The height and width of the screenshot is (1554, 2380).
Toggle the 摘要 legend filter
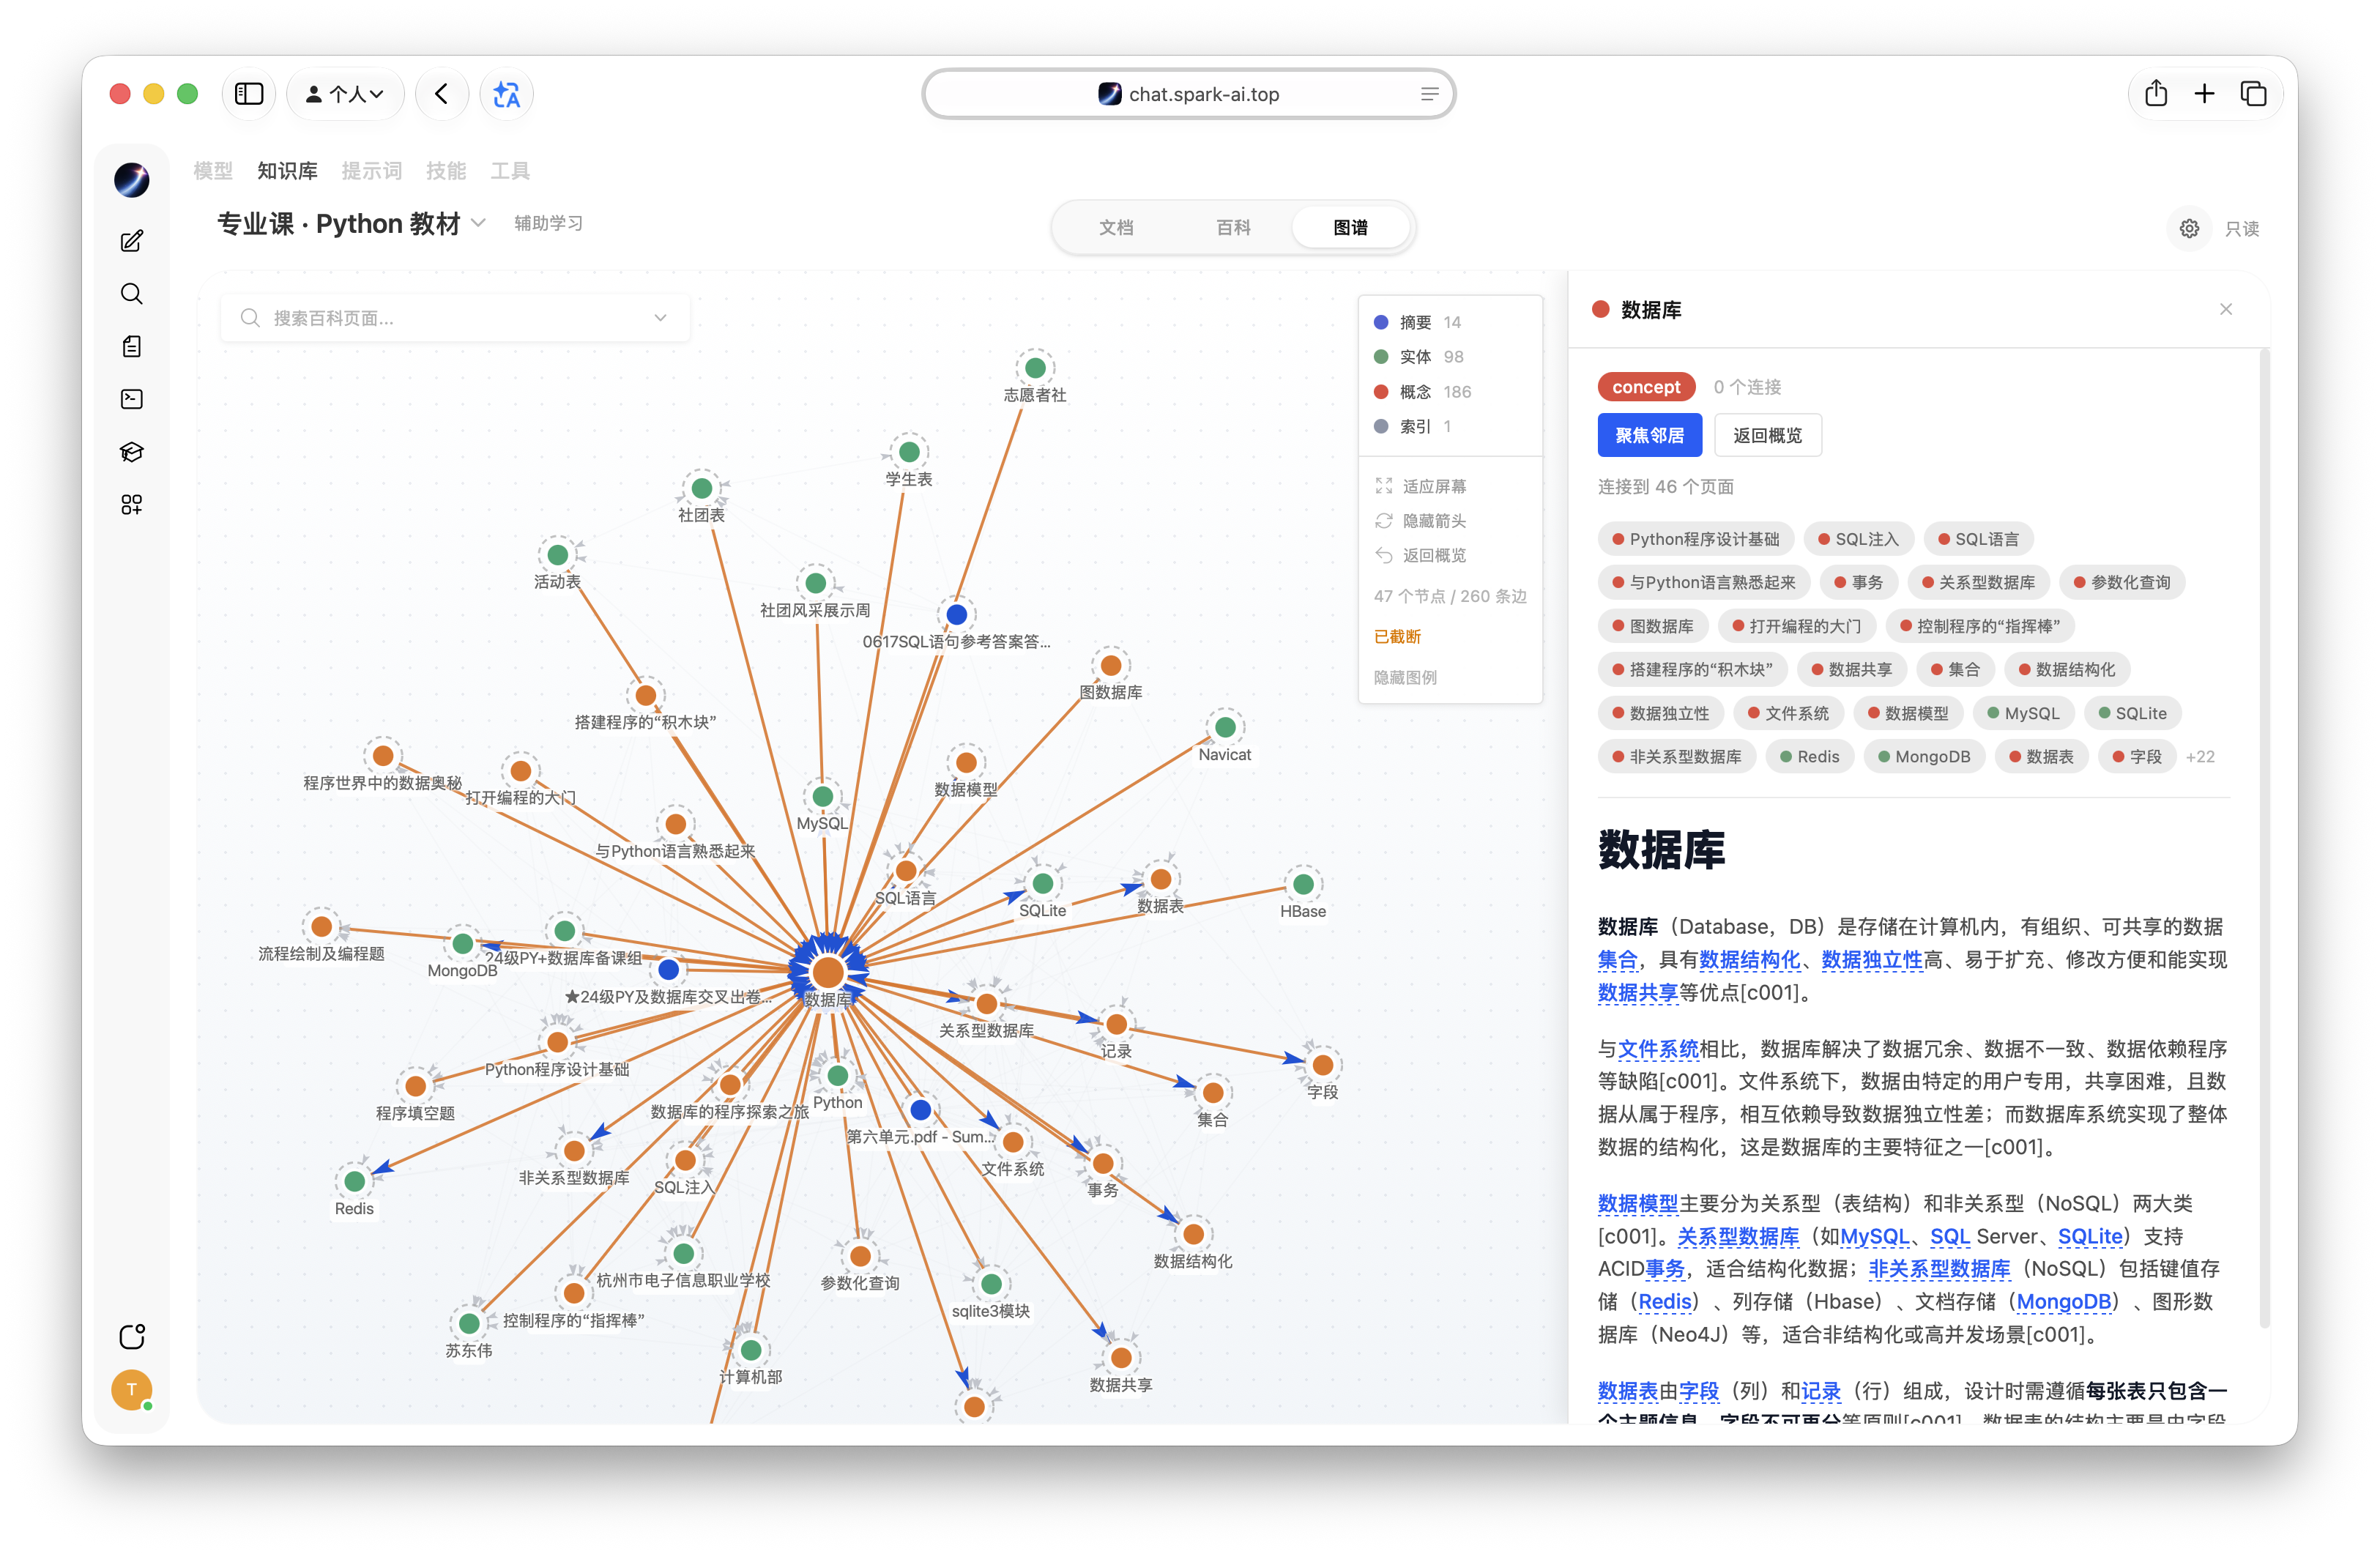(x=1417, y=322)
